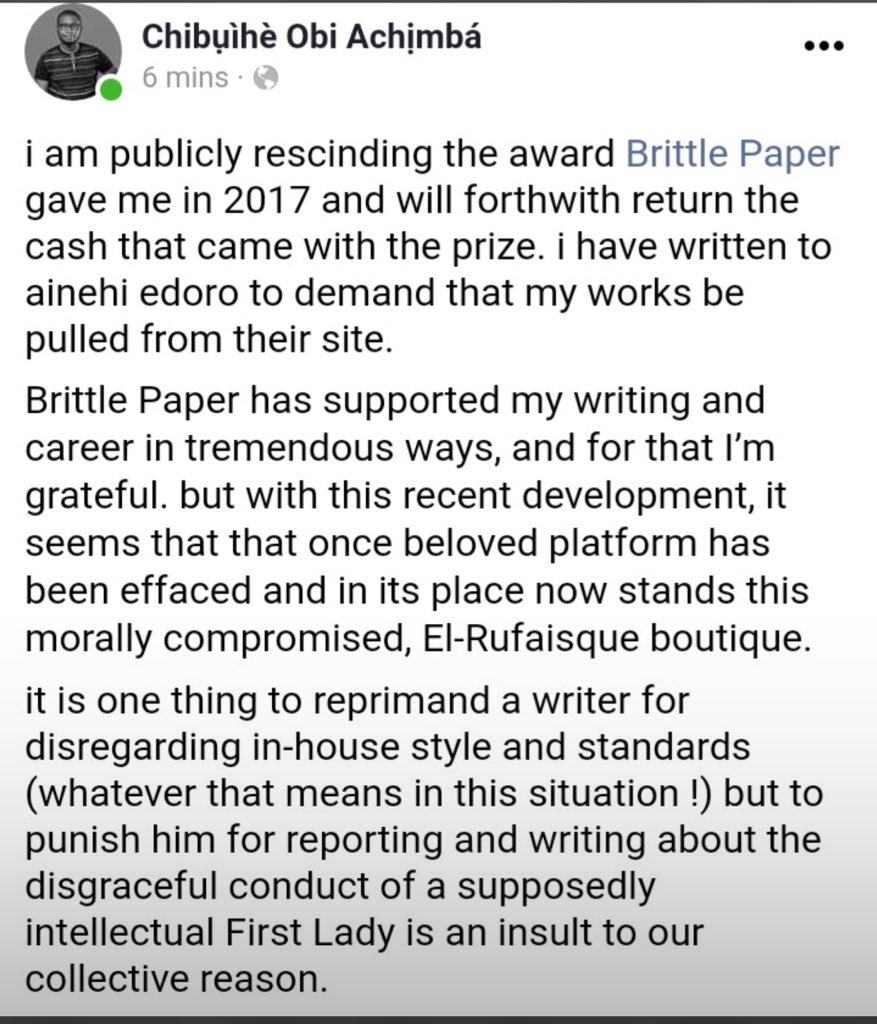The width and height of the screenshot is (877, 1024).
Task: Click the phrase El-Rufaisque boutique
Action: [x=616, y=638]
